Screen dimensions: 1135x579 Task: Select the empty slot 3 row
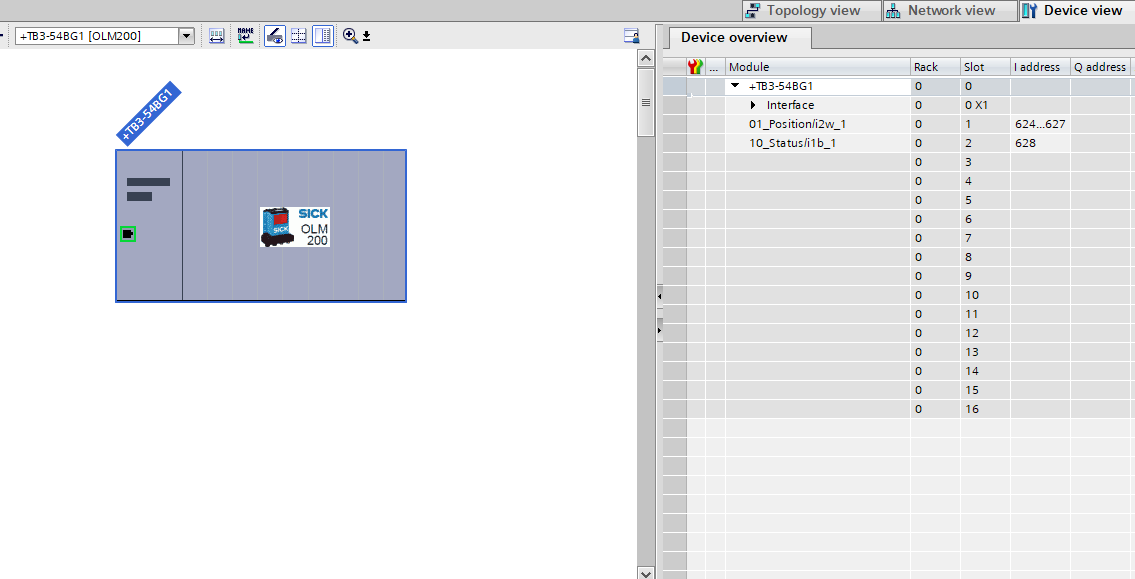click(899, 162)
